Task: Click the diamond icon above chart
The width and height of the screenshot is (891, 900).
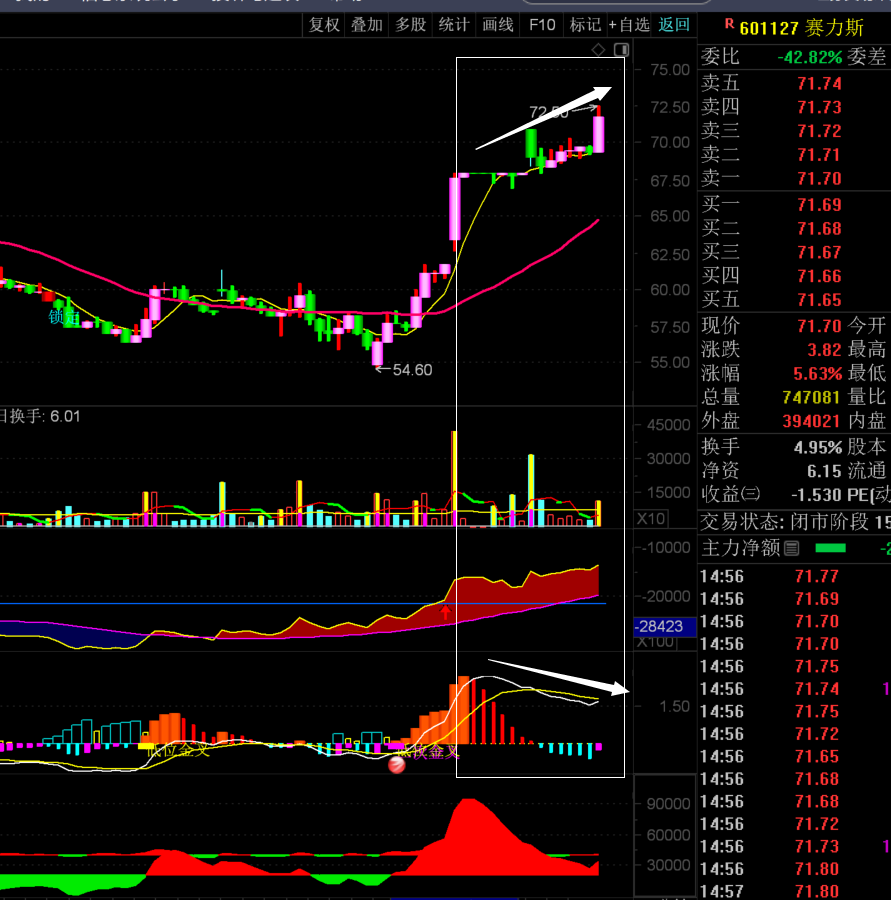Action: coord(598,50)
